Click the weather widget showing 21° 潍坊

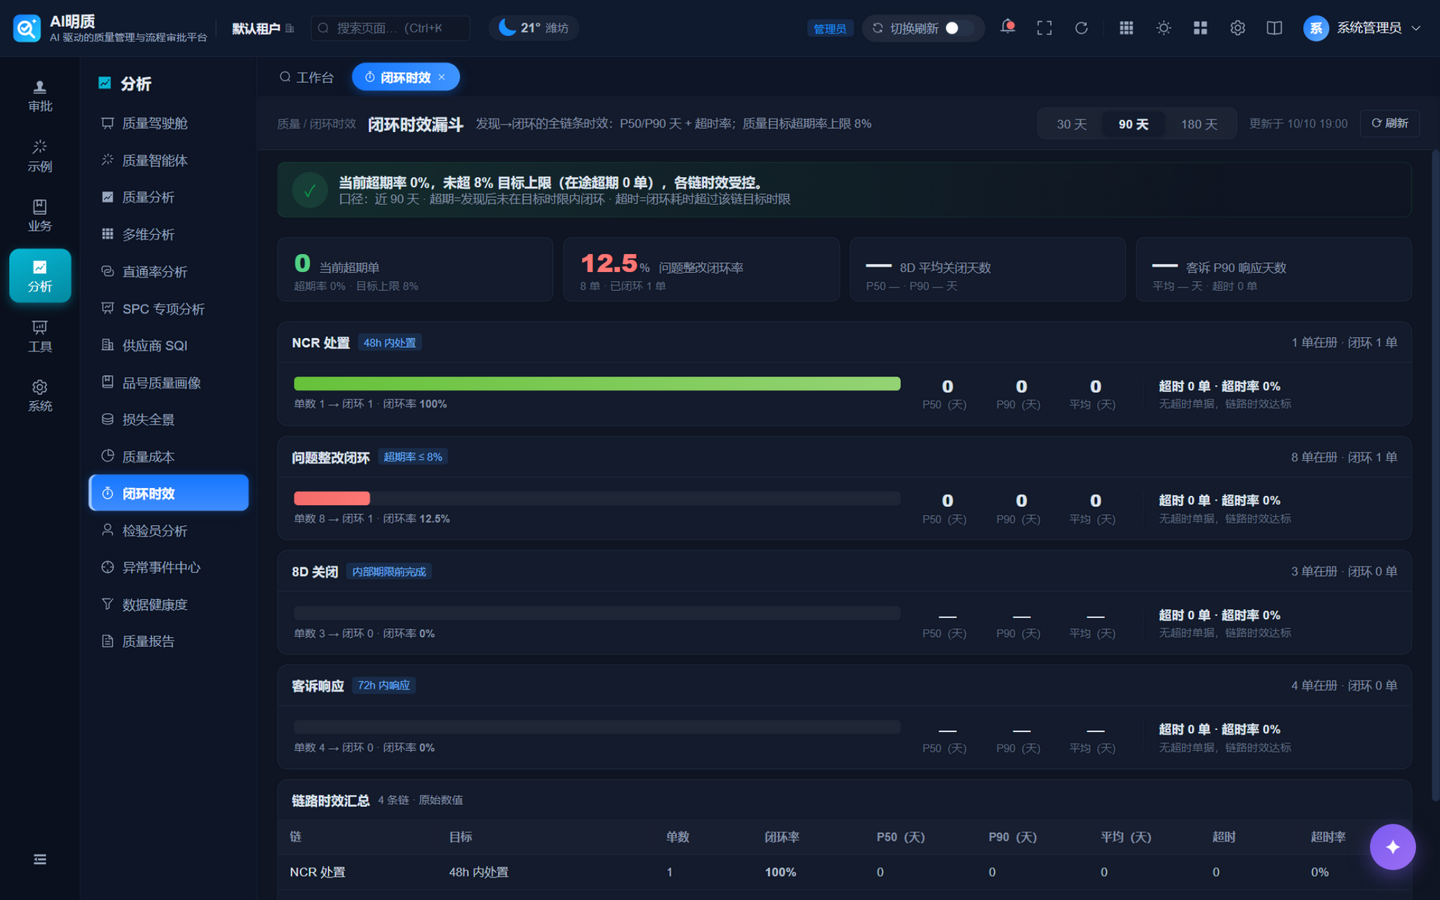point(534,28)
